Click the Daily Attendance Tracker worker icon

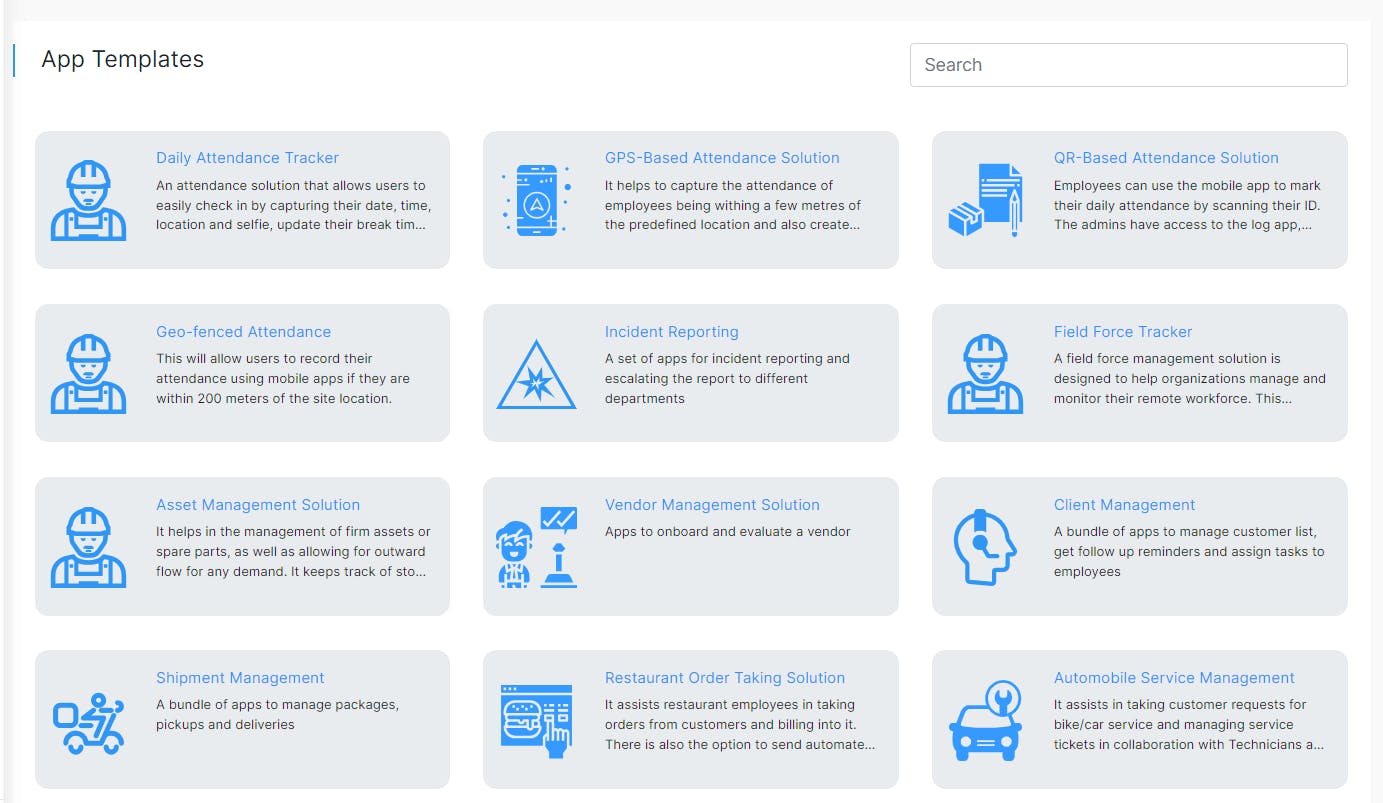88,201
